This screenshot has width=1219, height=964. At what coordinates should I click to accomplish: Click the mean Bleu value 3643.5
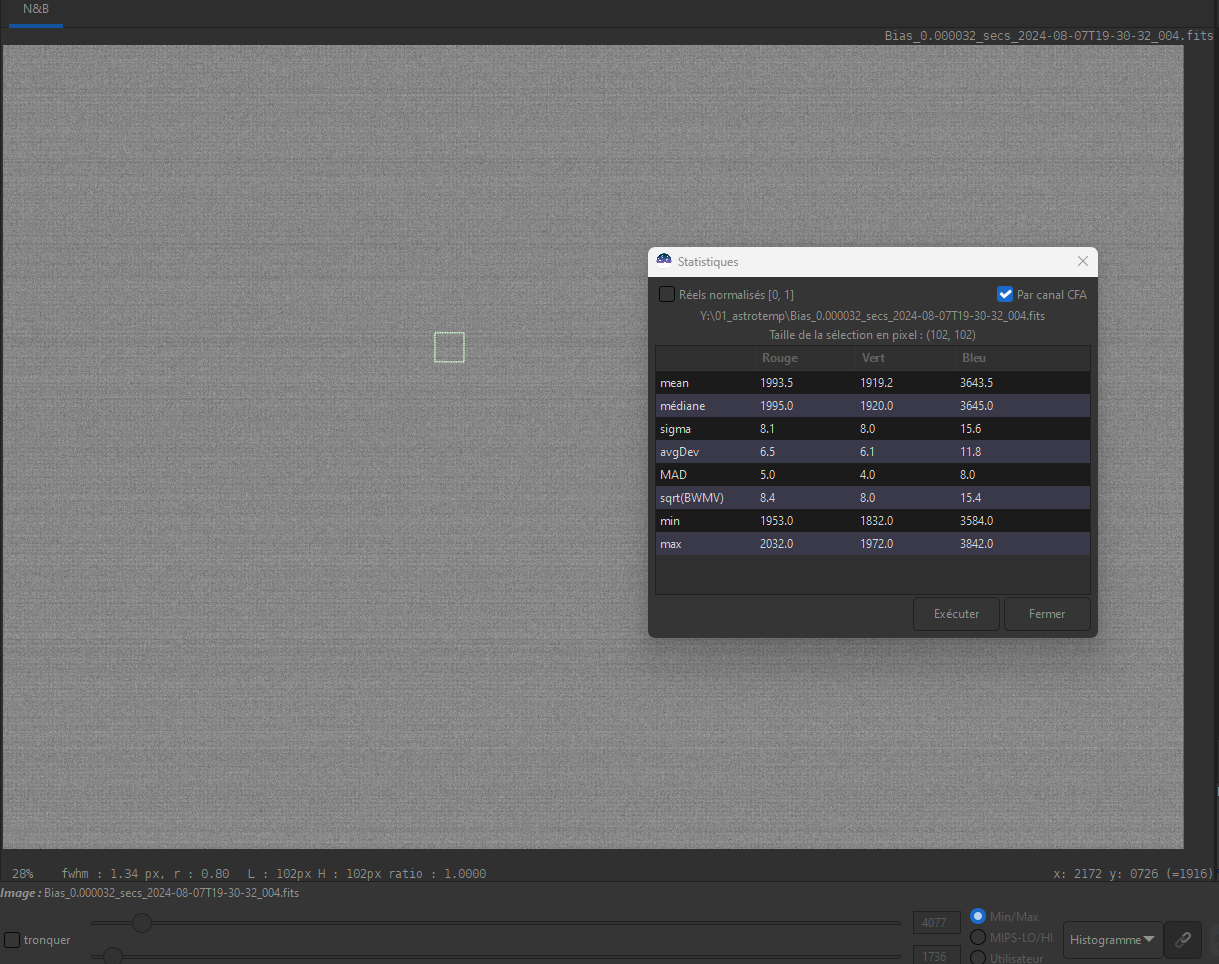click(x=976, y=383)
